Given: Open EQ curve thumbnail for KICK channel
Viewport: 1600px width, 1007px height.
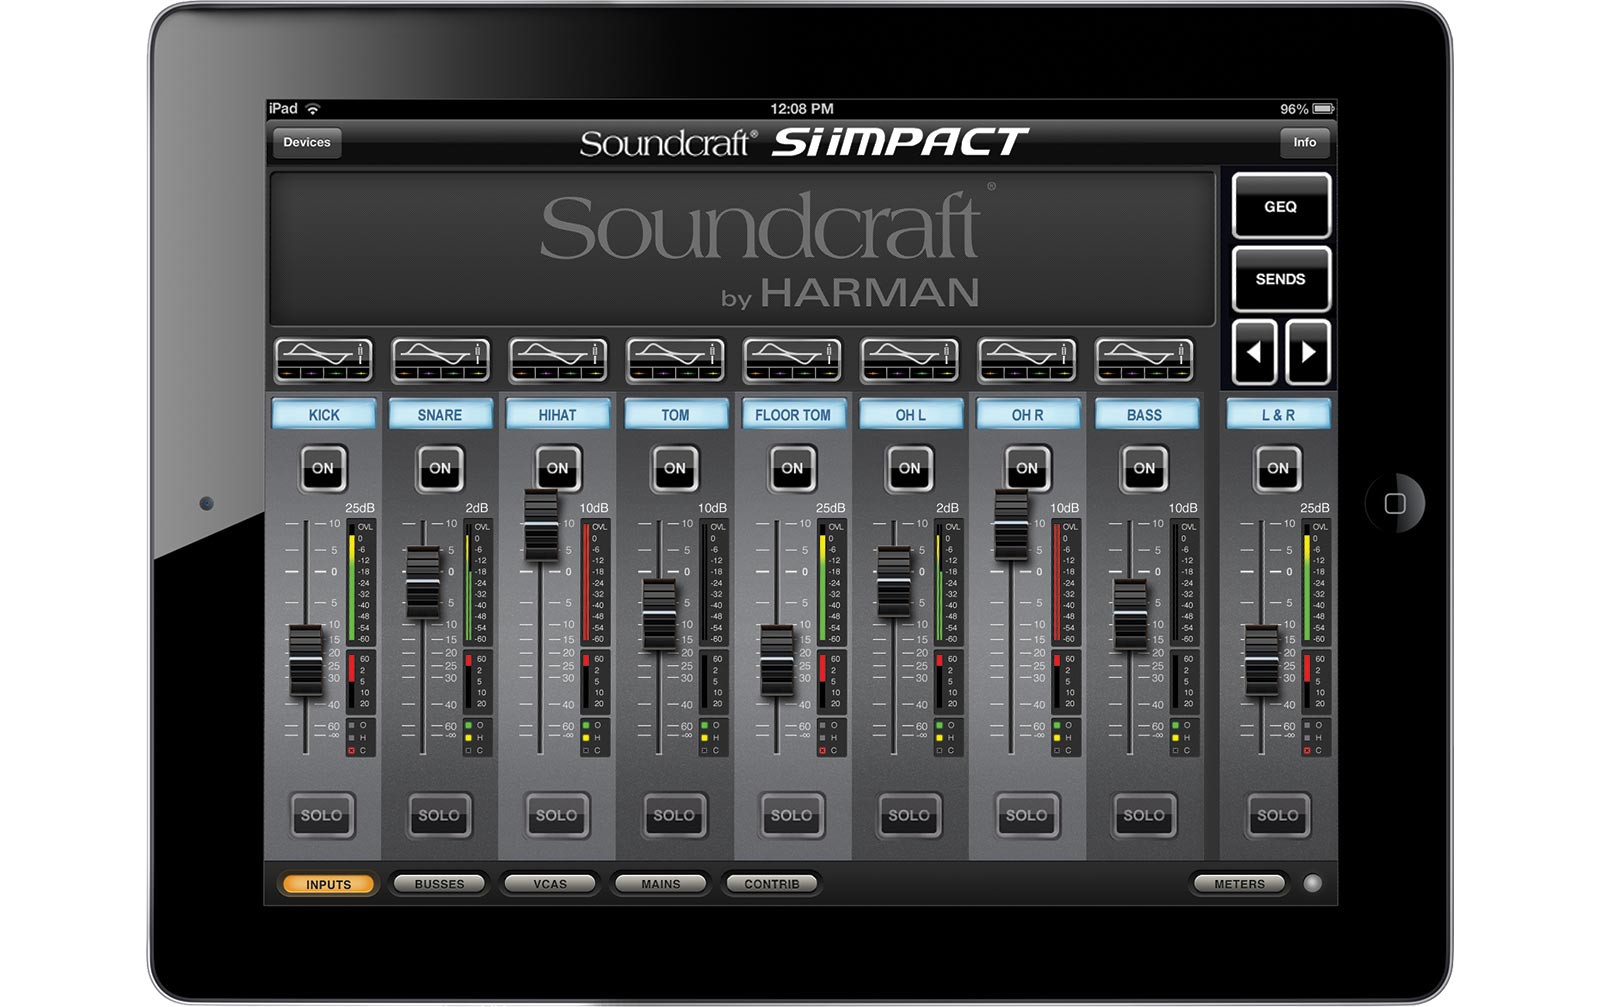Looking at the screenshot, I should click(x=323, y=360).
